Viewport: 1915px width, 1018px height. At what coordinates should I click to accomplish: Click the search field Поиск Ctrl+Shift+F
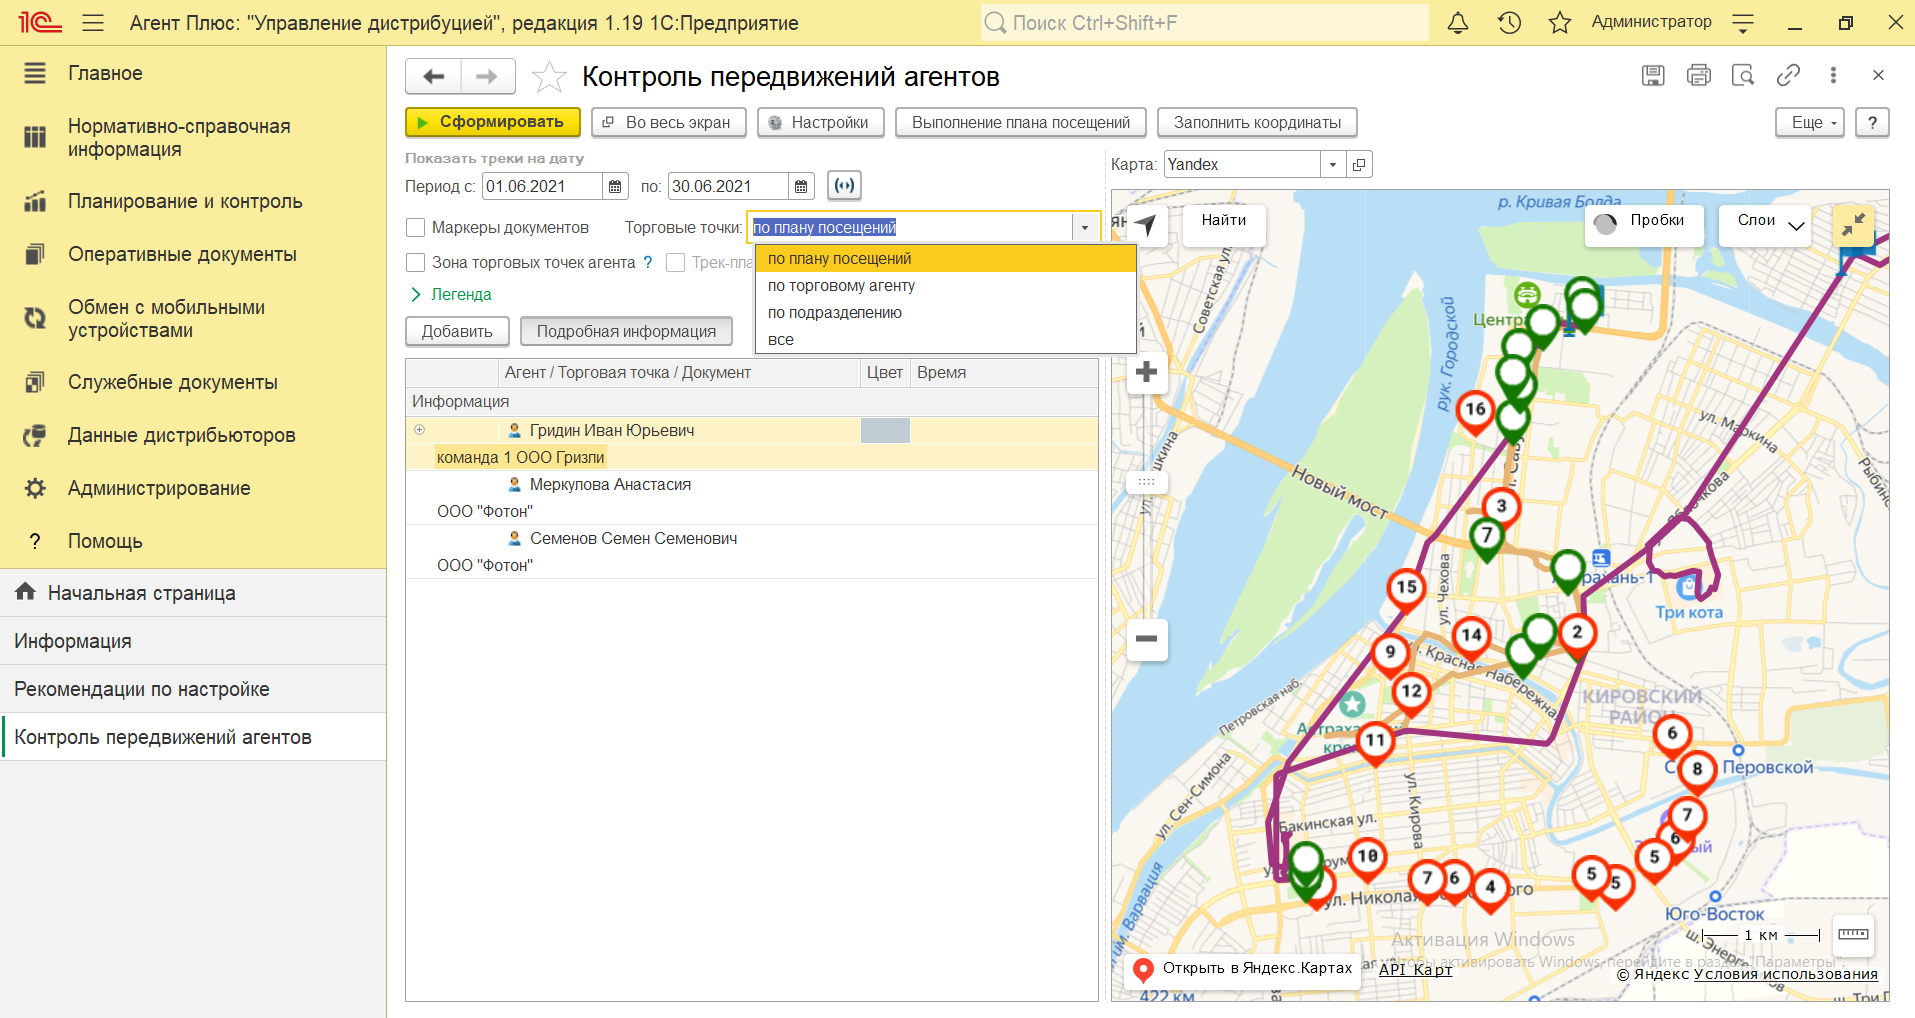coord(1204,22)
